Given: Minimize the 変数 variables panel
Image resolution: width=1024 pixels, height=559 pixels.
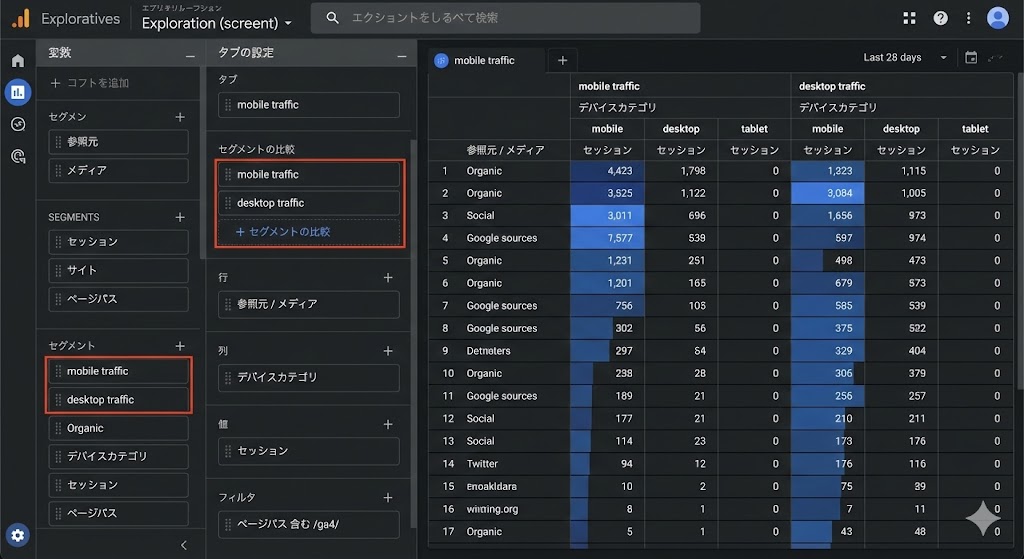Looking at the screenshot, I should (190, 56).
